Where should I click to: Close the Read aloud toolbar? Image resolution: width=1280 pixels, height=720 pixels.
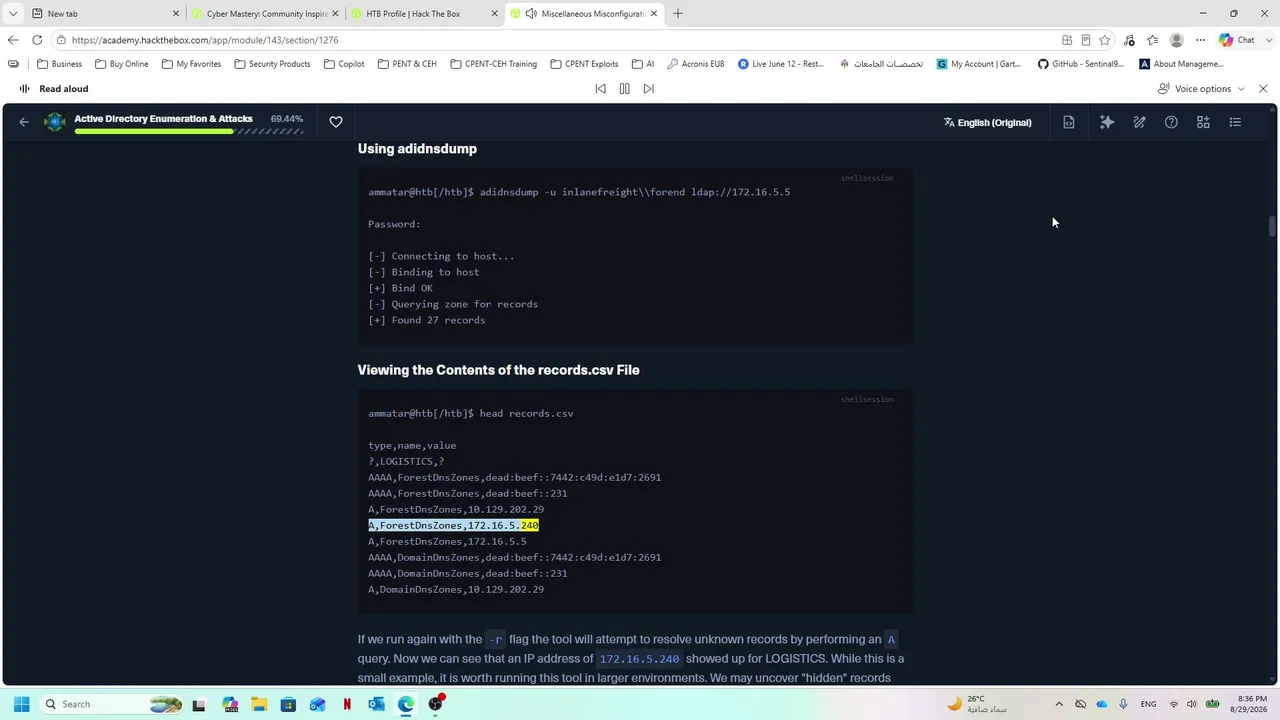(x=1263, y=89)
